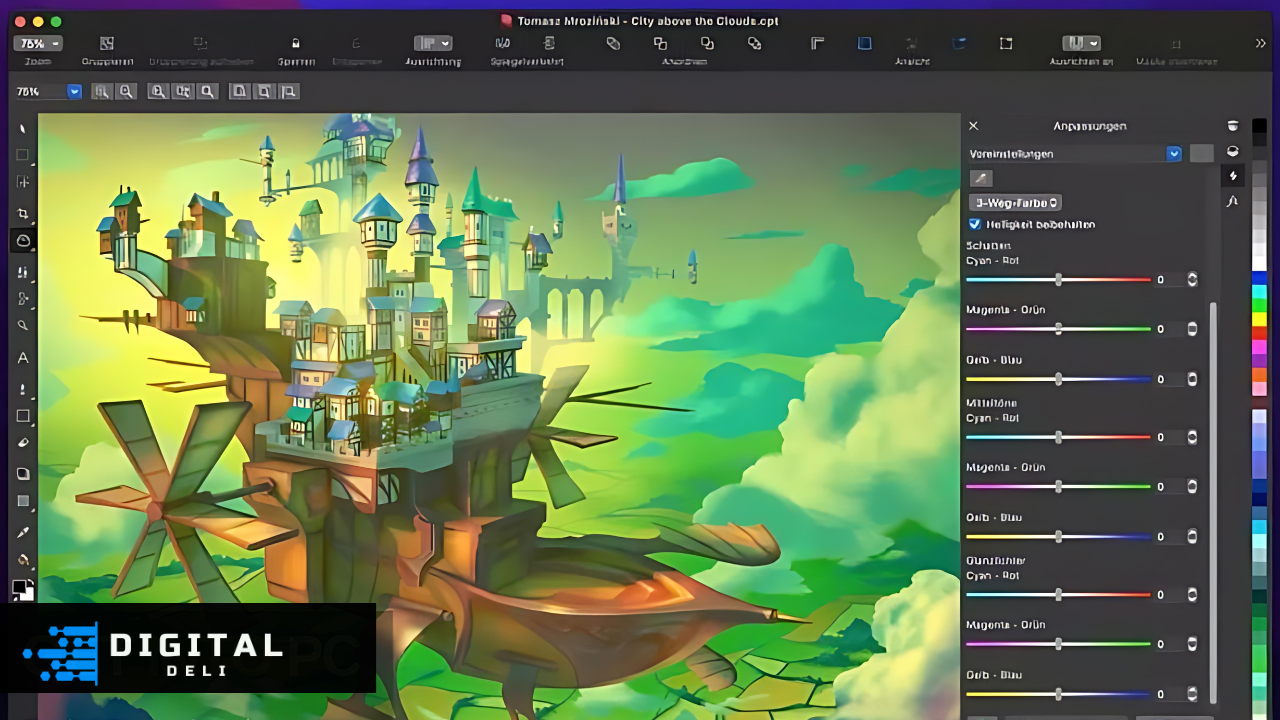1280x720 pixels.
Task: Show more toolbar items with the double chevron
Action: pos(1261,43)
